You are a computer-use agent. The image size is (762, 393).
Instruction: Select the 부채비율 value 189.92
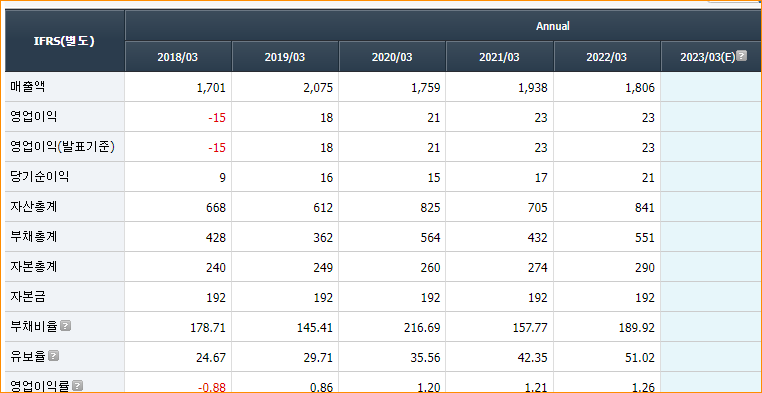637,328
